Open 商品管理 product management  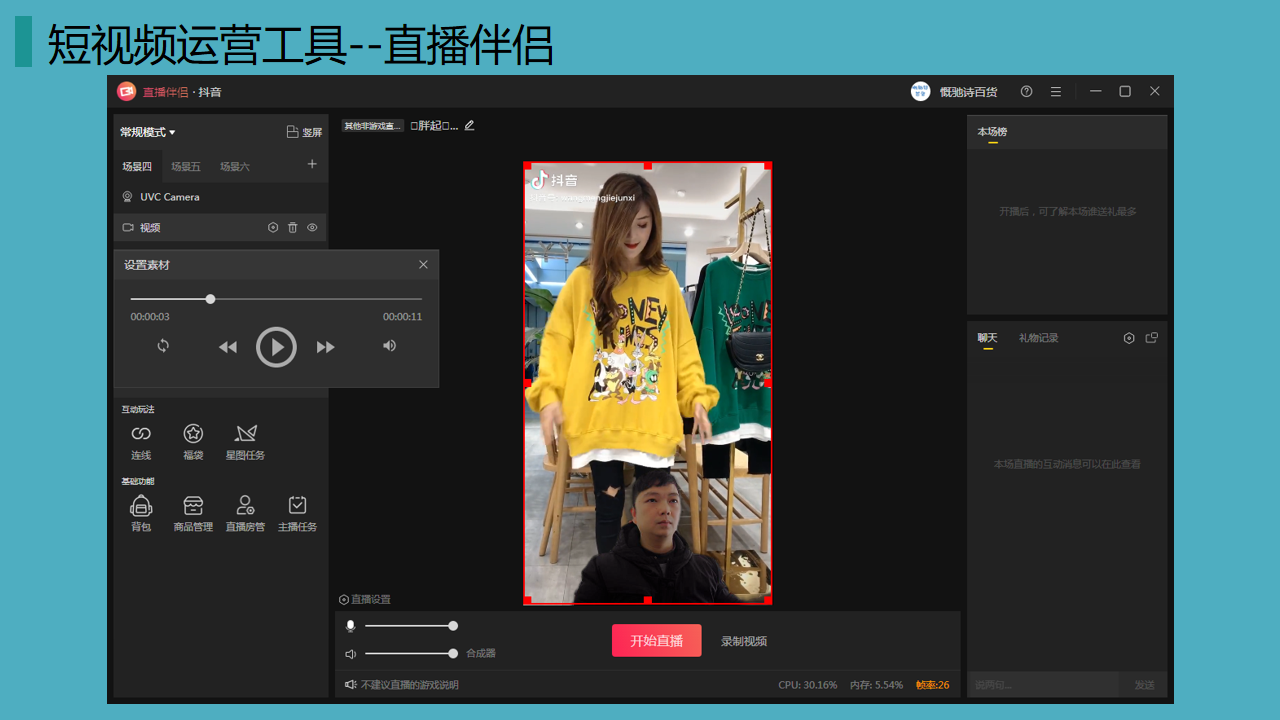193,514
